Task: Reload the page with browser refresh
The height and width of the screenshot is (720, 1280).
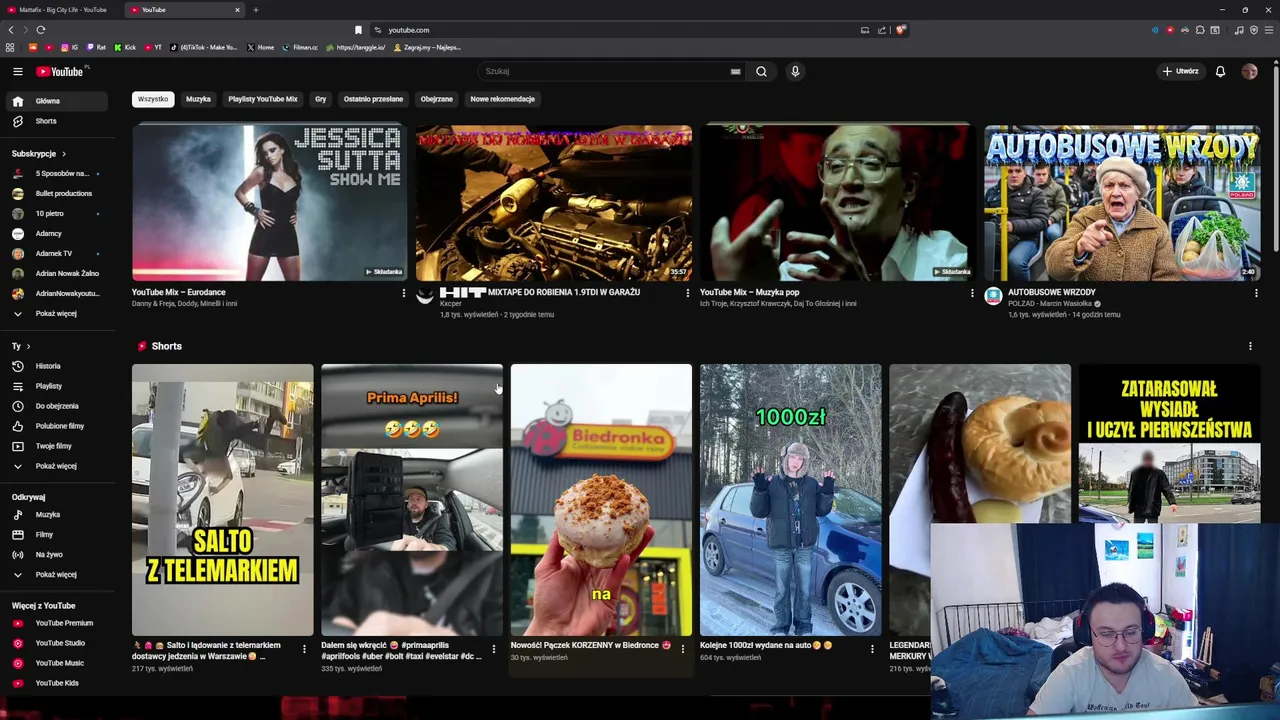Action: [40, 30]
